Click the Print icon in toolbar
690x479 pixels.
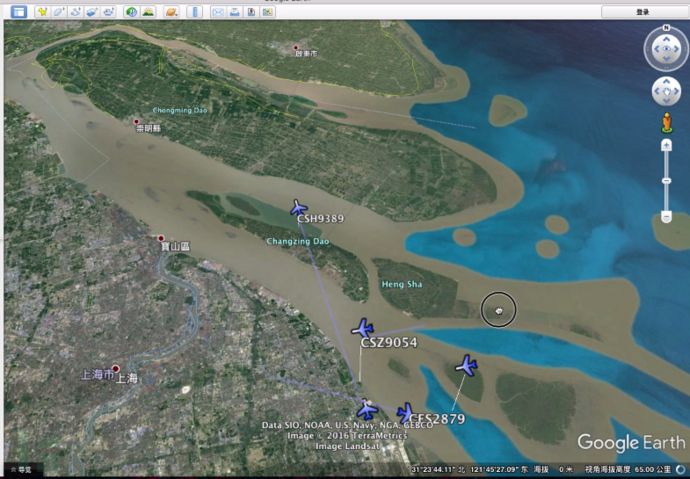point(234,12)
